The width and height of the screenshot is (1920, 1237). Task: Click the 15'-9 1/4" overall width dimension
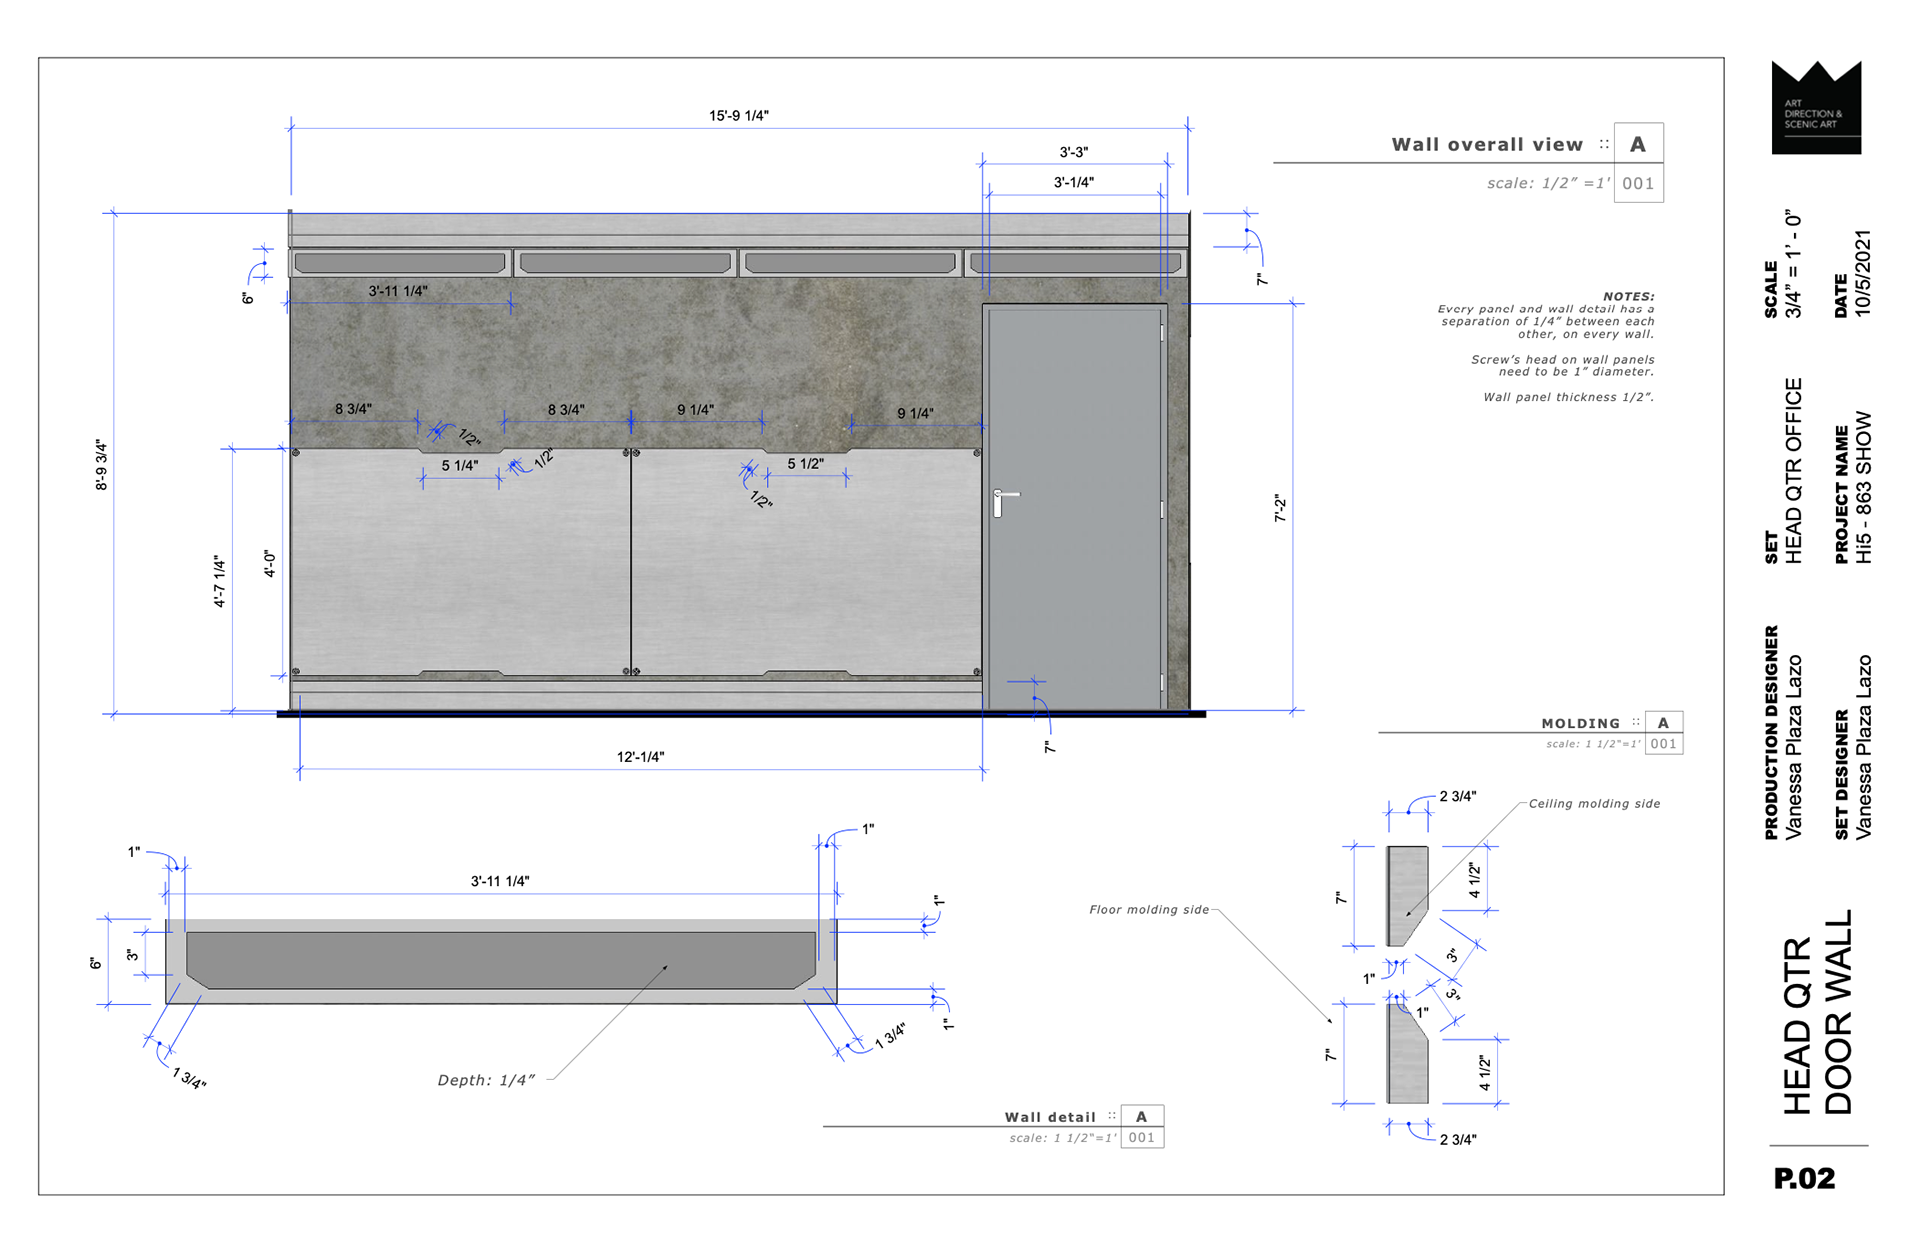pos(738,116)
